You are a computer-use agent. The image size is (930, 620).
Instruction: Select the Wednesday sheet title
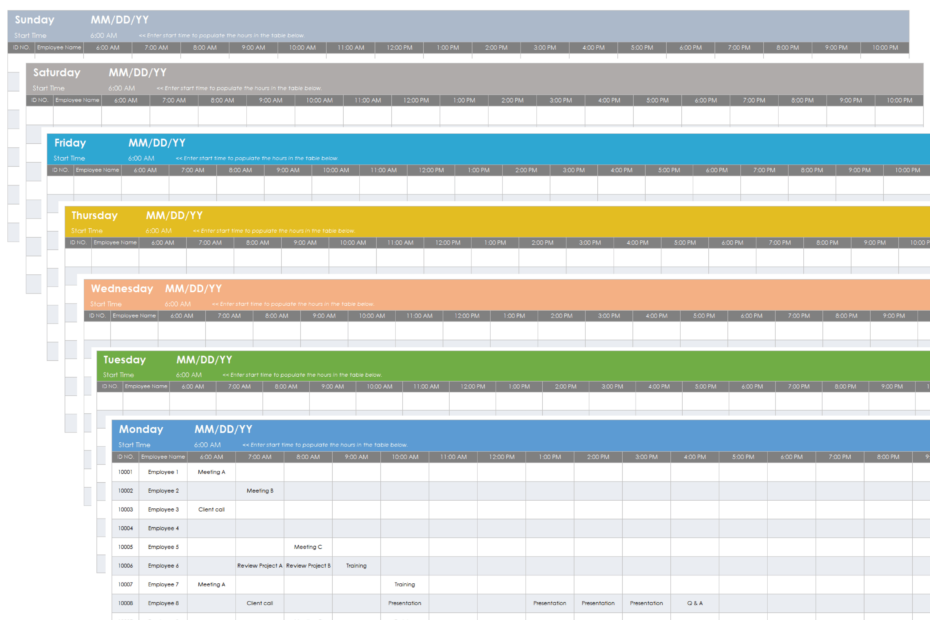coord(122,288)
